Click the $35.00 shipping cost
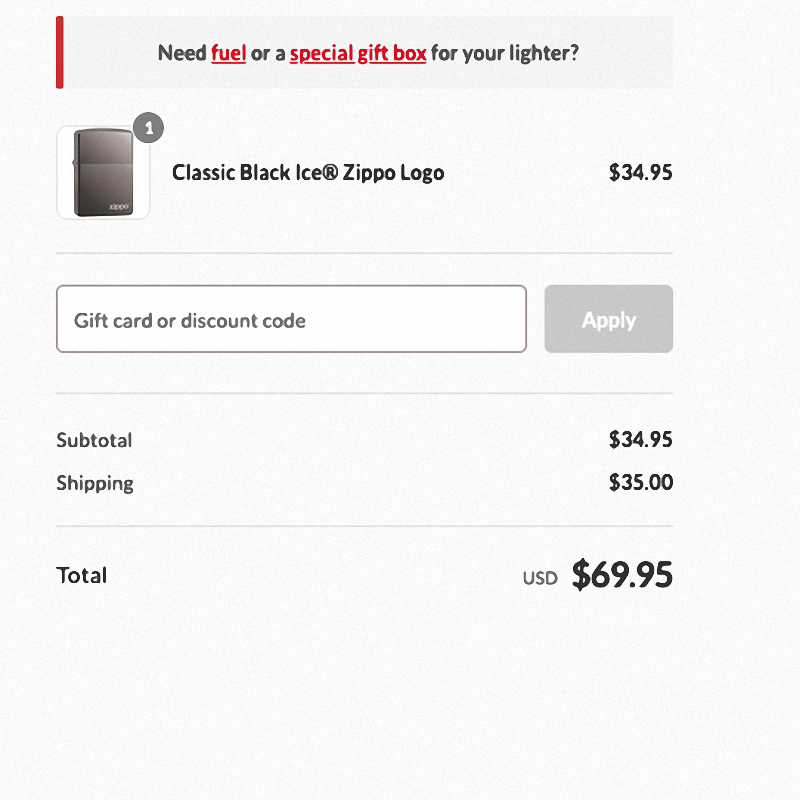This screenshot has width=800, height=800. [641, 483]
